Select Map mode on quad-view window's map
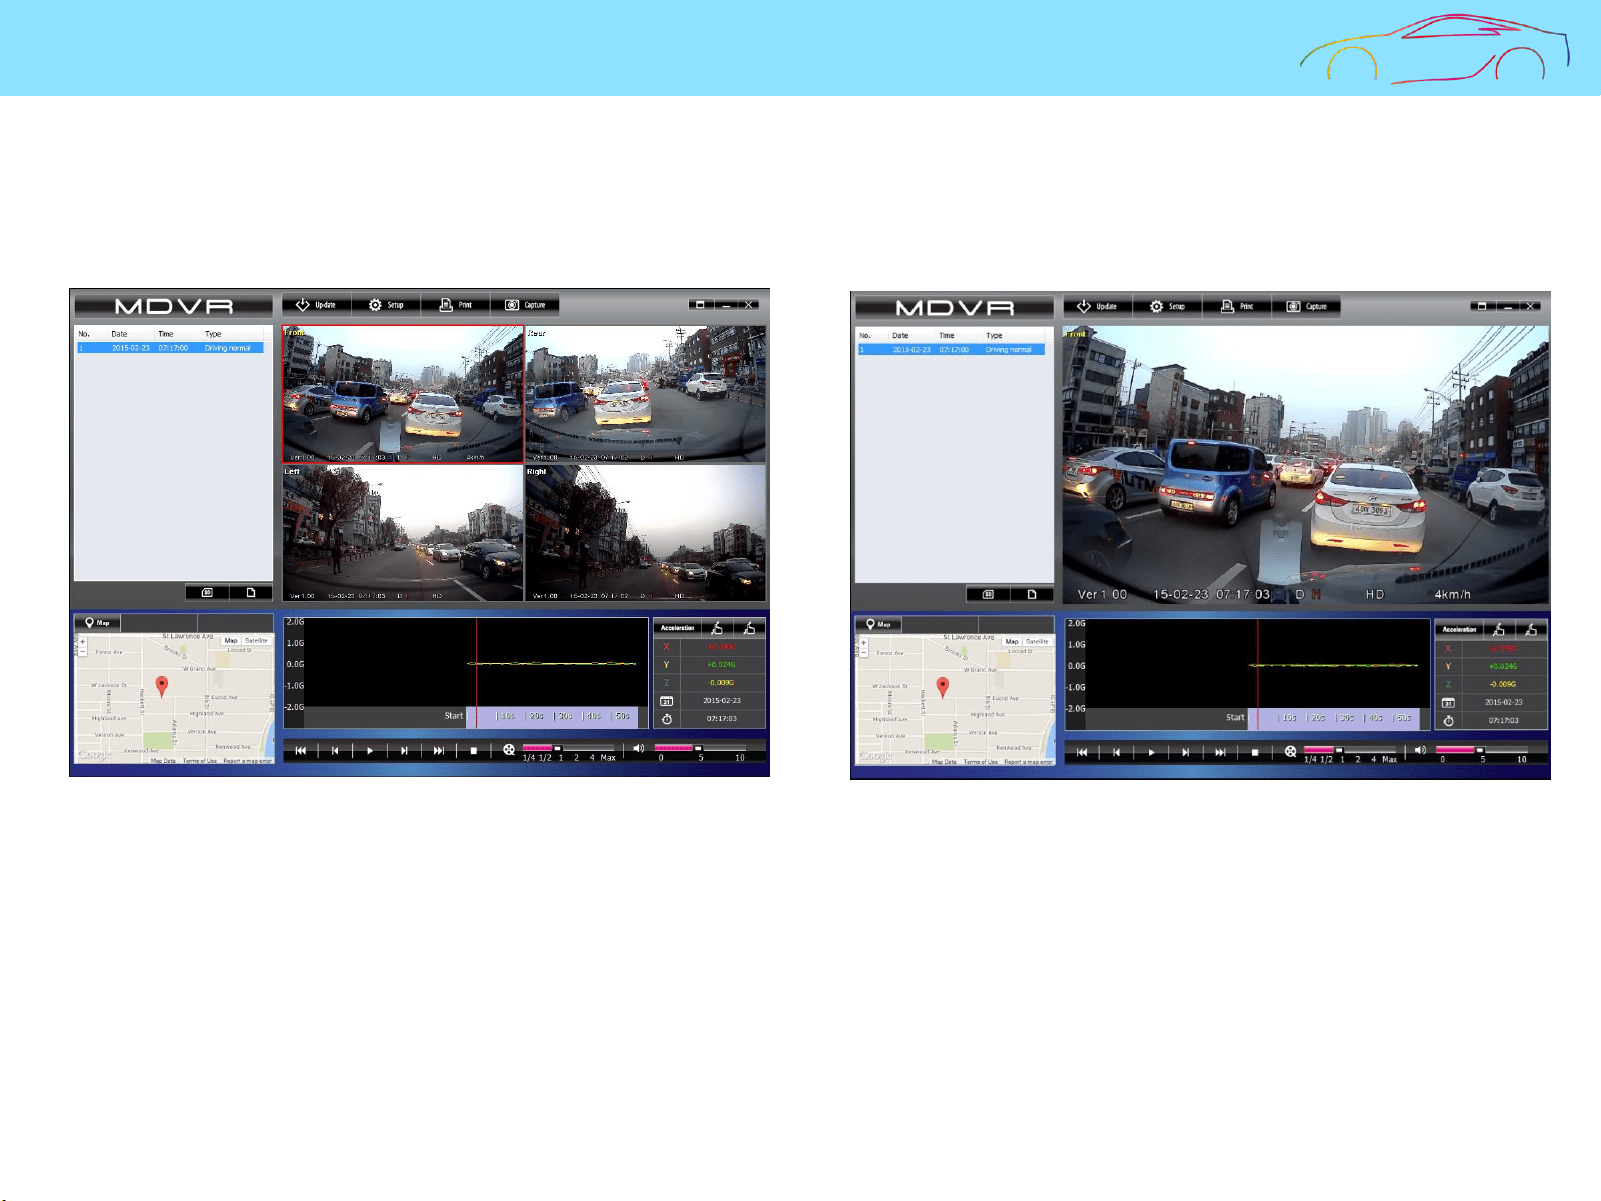Viewport: 1601px width, 1201px height. pyautogui.click(x=231, y=640)
